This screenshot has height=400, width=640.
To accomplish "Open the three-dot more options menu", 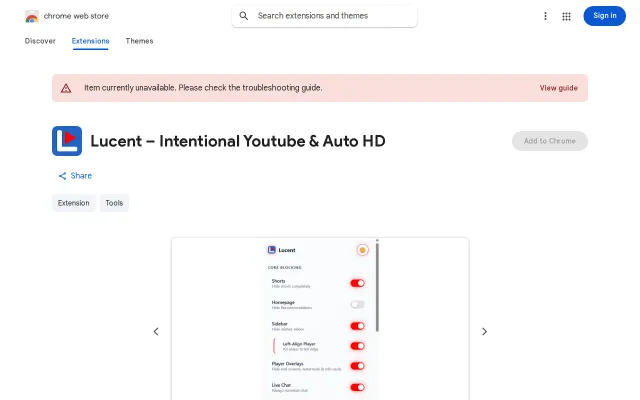I will pyautogui.click(x=545, y=16).
